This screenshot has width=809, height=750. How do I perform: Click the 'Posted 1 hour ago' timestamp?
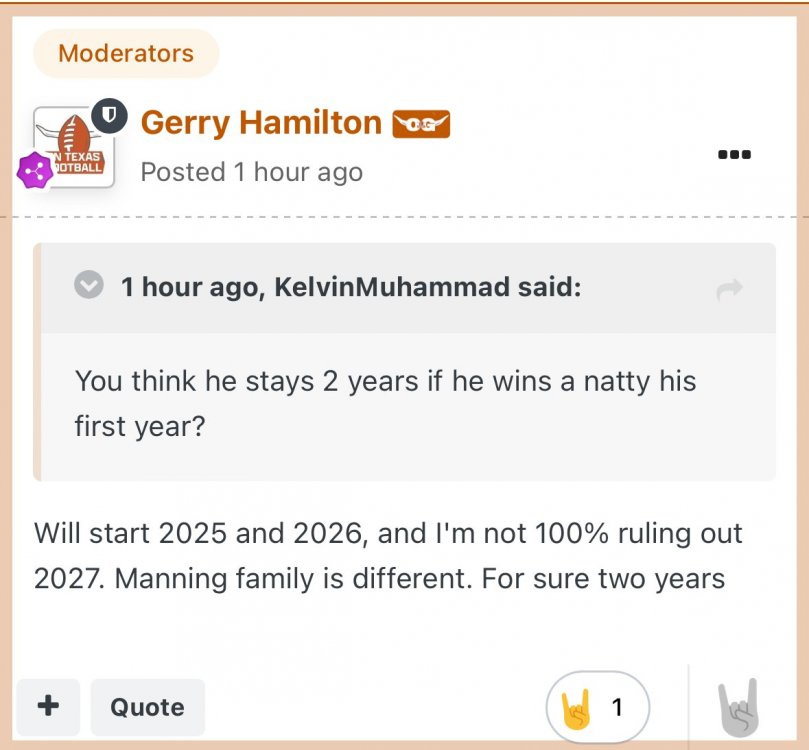pyautogui.click(x=251, y=172)
